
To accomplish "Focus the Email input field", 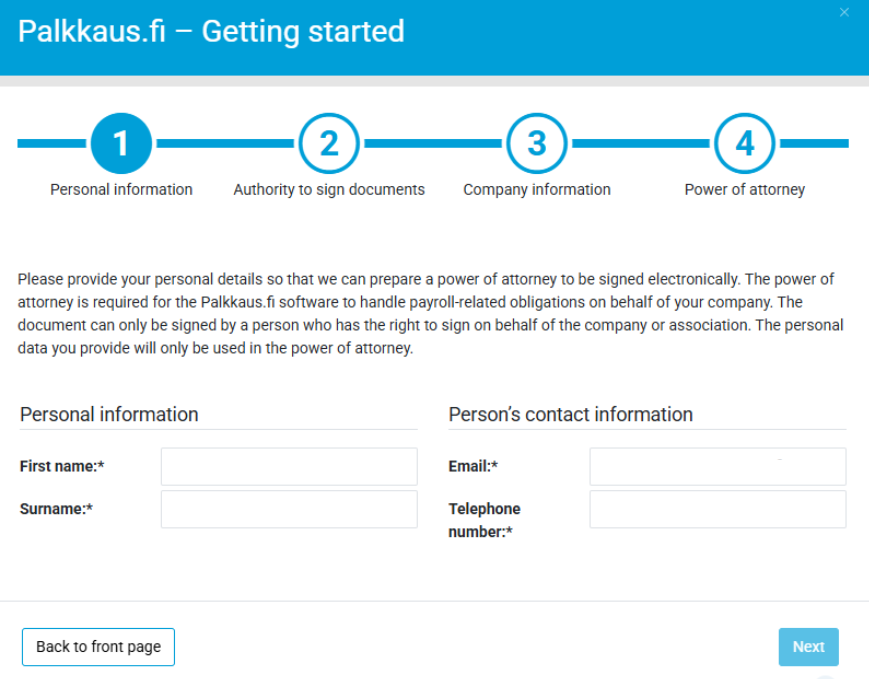I will (717, 466).
